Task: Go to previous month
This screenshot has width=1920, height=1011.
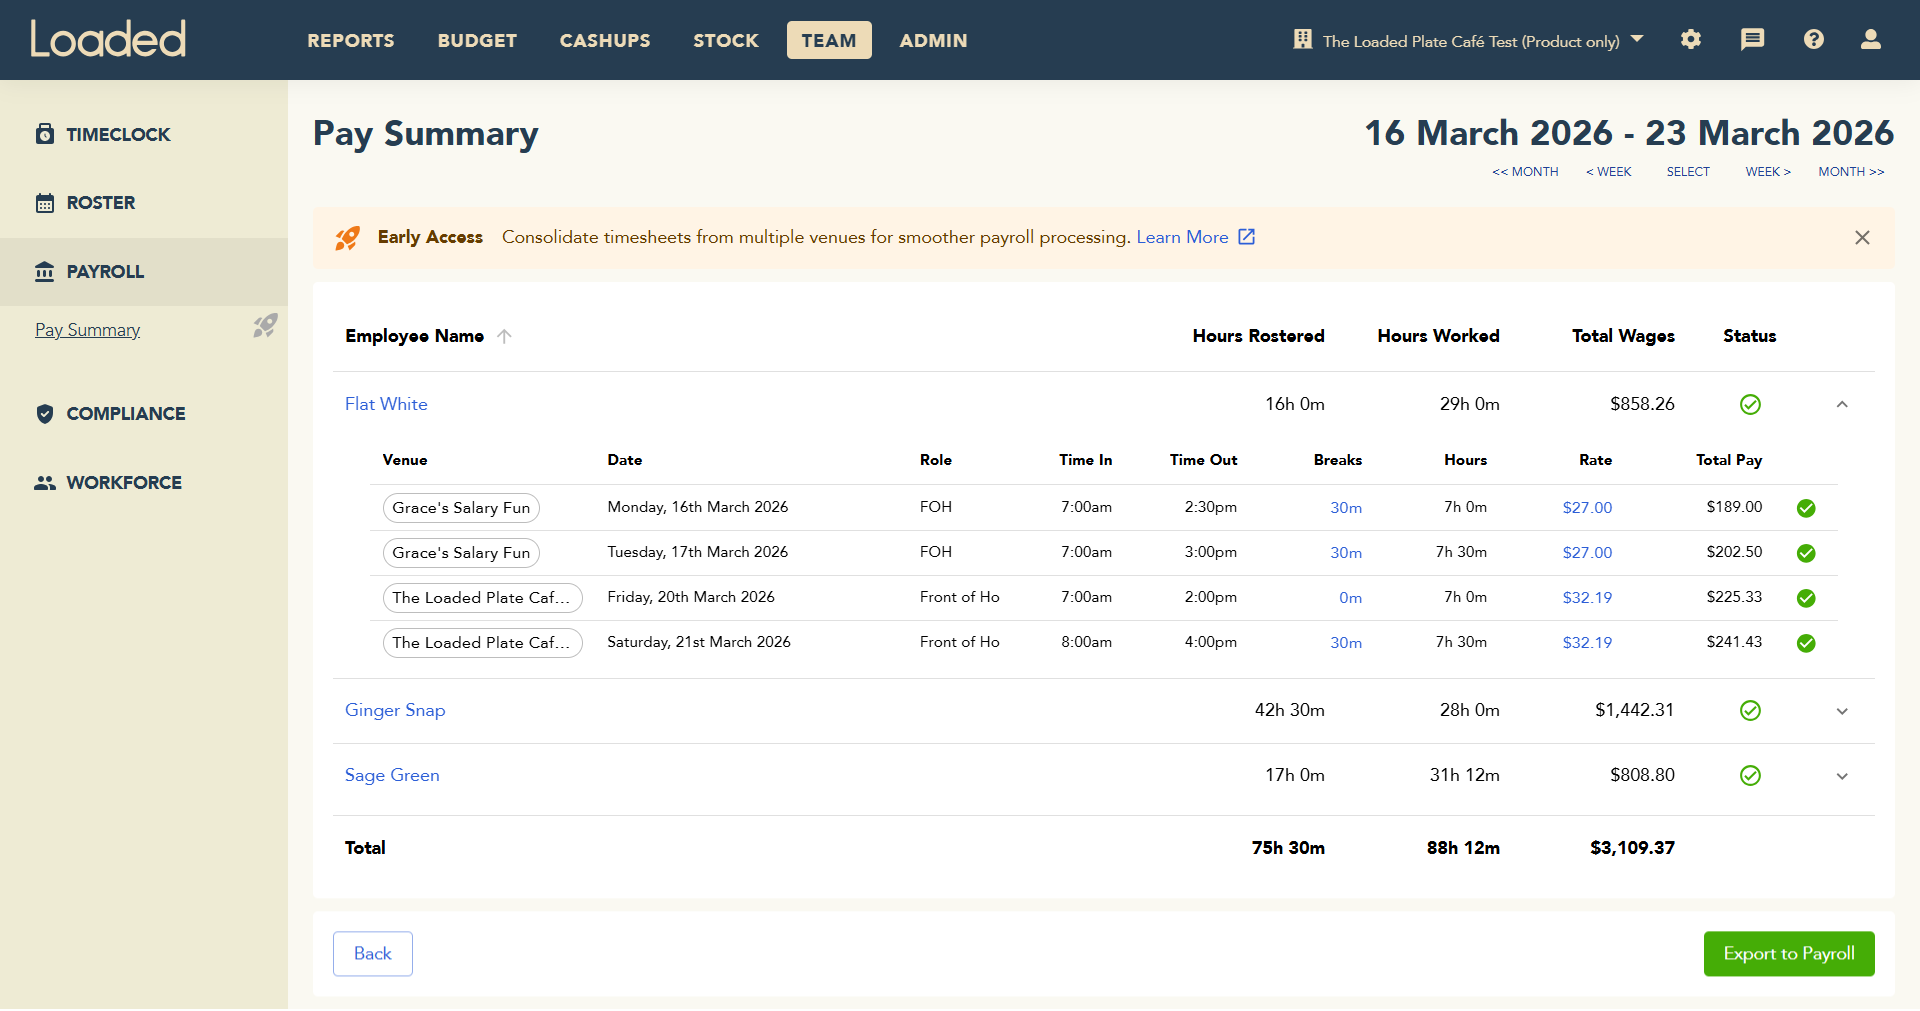Action: pos(1525,172)
